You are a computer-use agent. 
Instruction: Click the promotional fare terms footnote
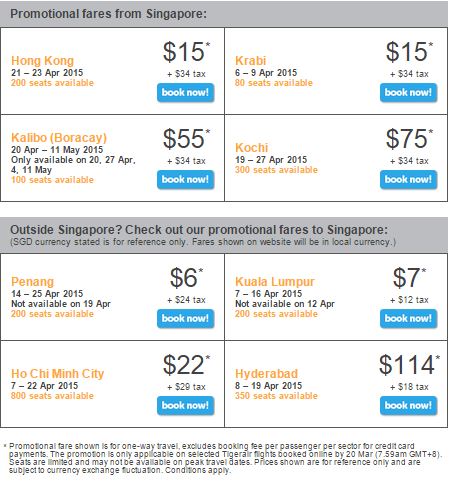click(x=223, y=458)
